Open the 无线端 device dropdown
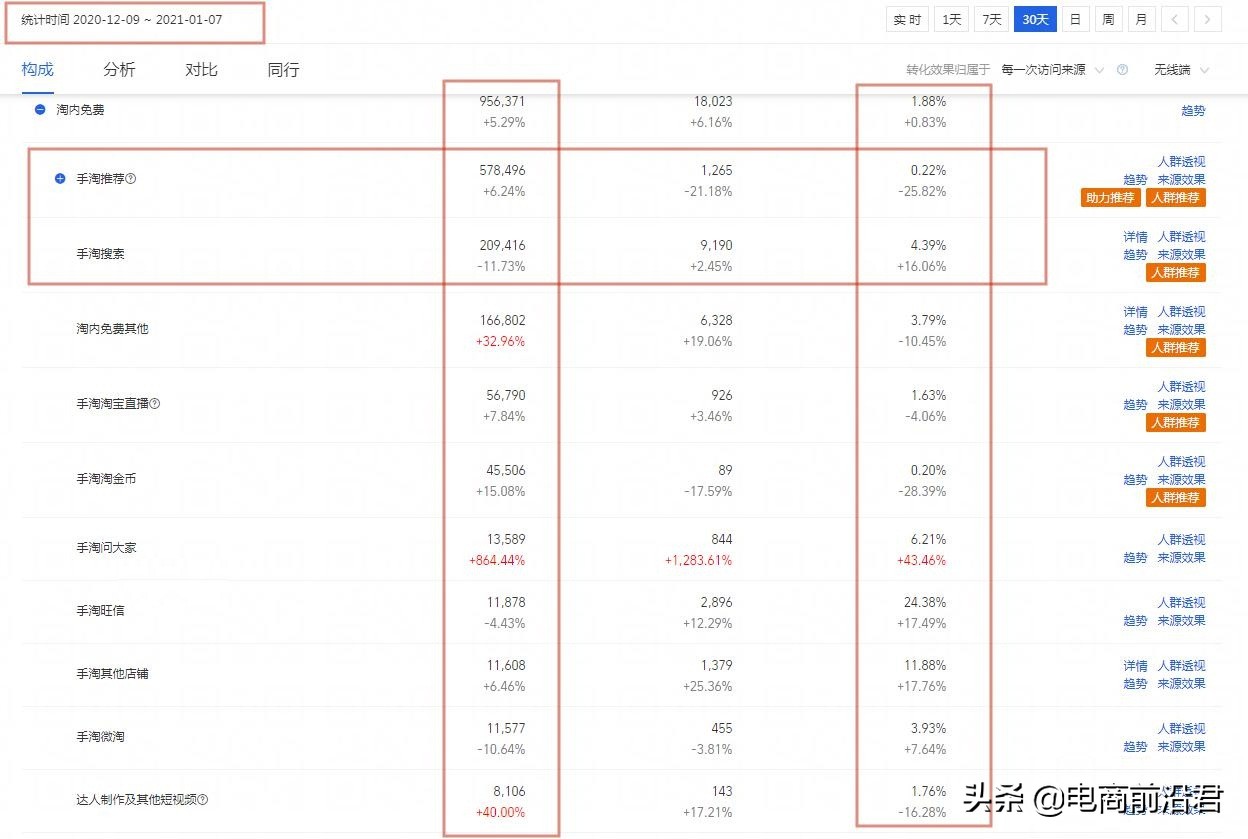Image resolution: width=1248 pixels, height=839 pixels. 1181,70
